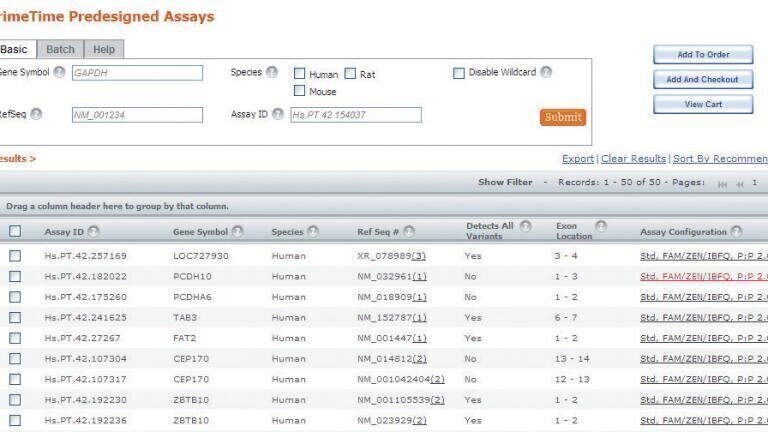Click help icon in Exon Location header
This screenshot has height=432, width=768.
601,226
